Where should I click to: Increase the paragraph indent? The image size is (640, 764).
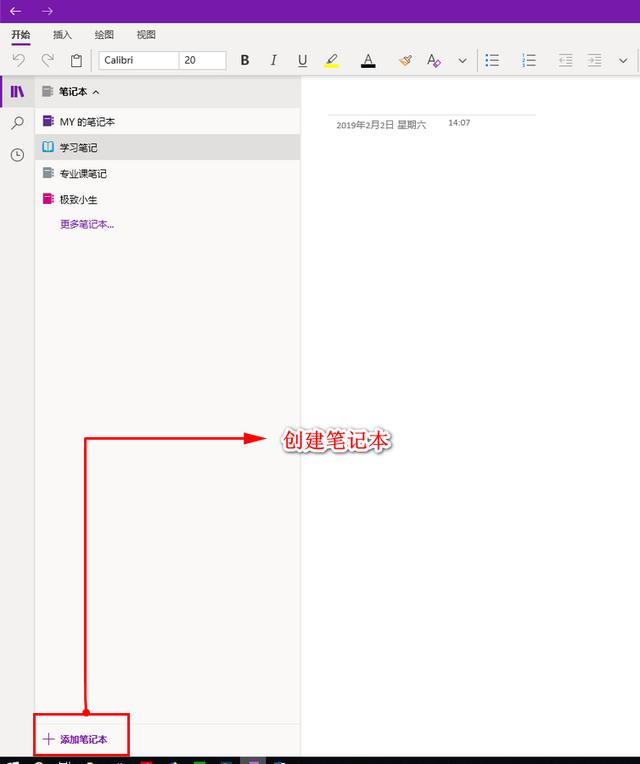[594, 60]
